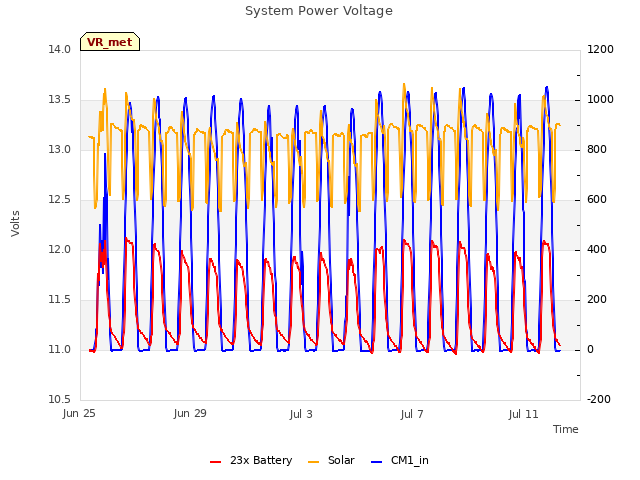Click the 11.0 left axis value
Image resolution: width=640 pixels, height=480 pixels.
pos(60,349)
